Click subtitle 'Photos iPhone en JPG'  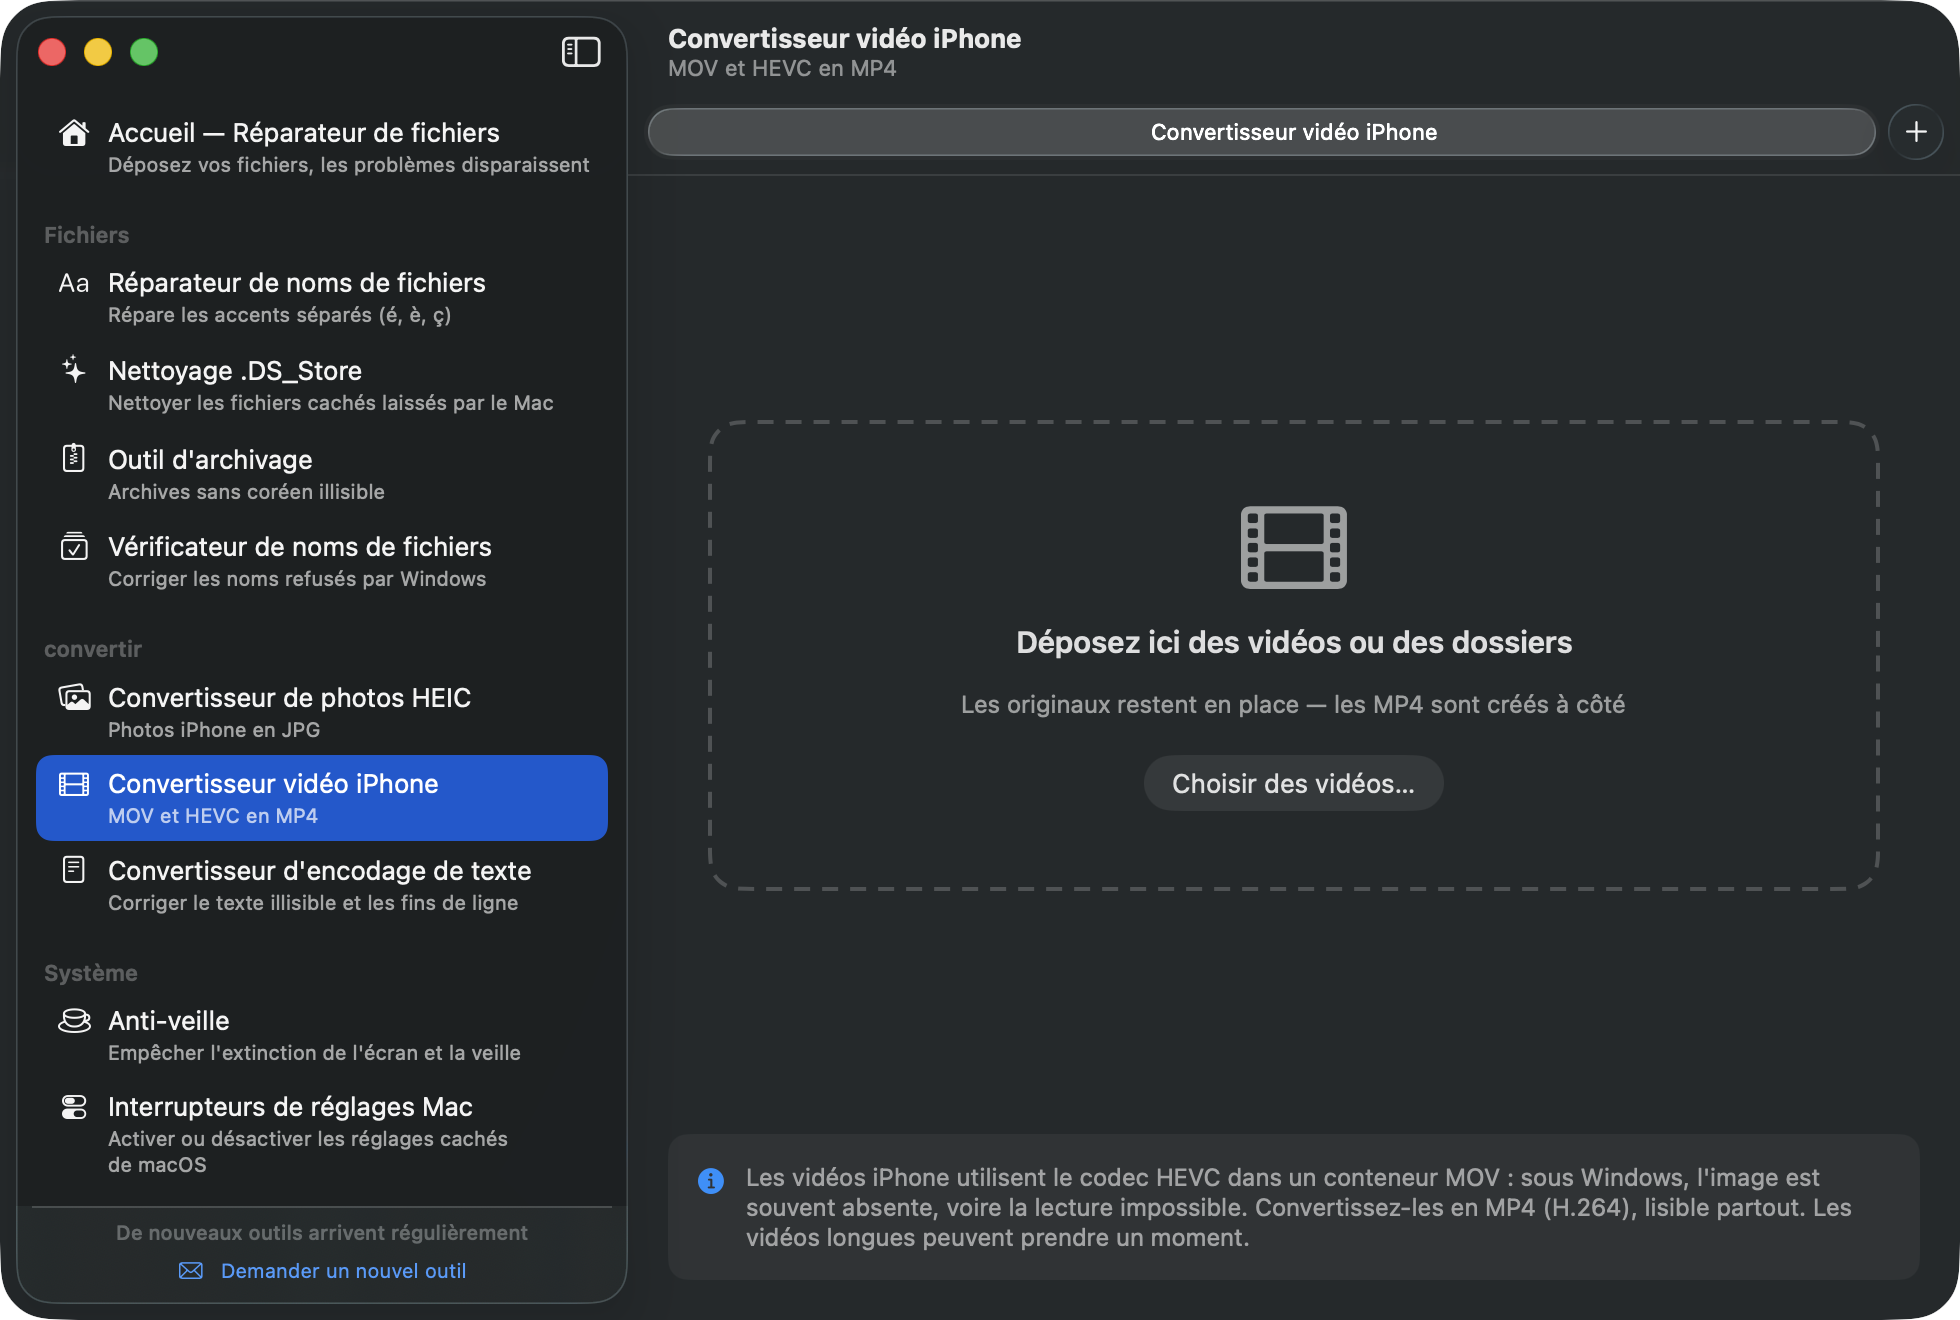[x=214, y=730]
